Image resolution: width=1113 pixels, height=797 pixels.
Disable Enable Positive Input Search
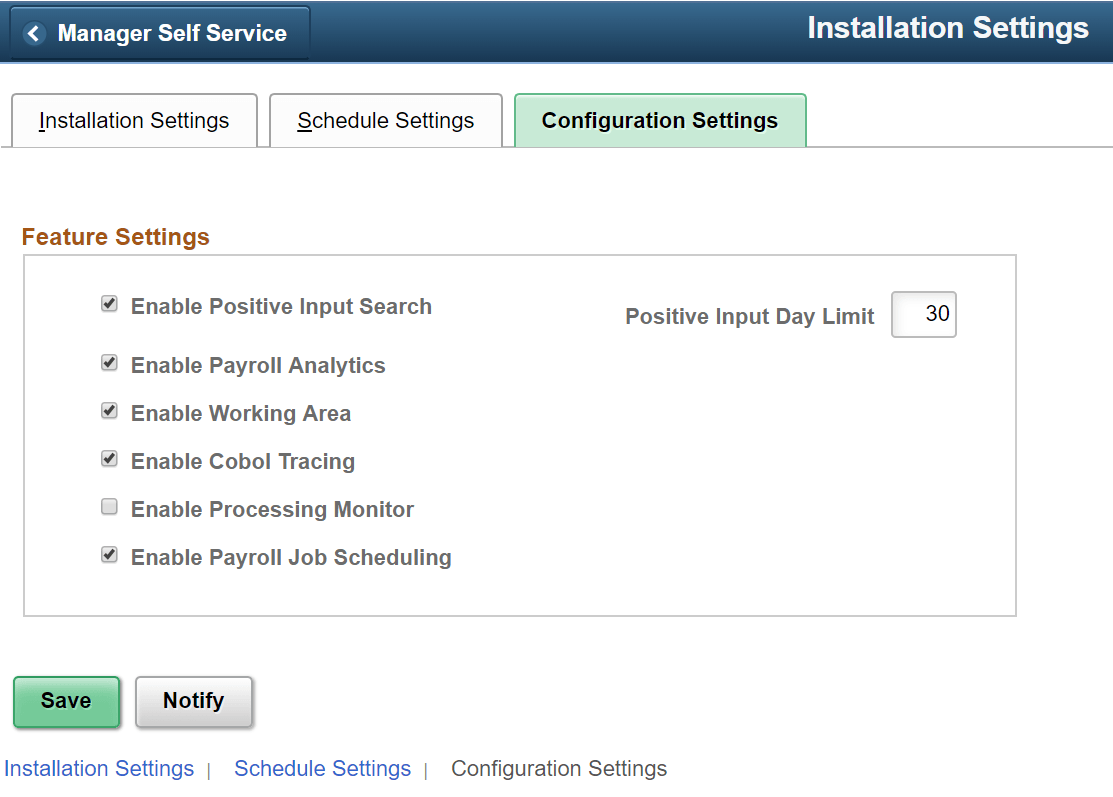coord(109,303)
